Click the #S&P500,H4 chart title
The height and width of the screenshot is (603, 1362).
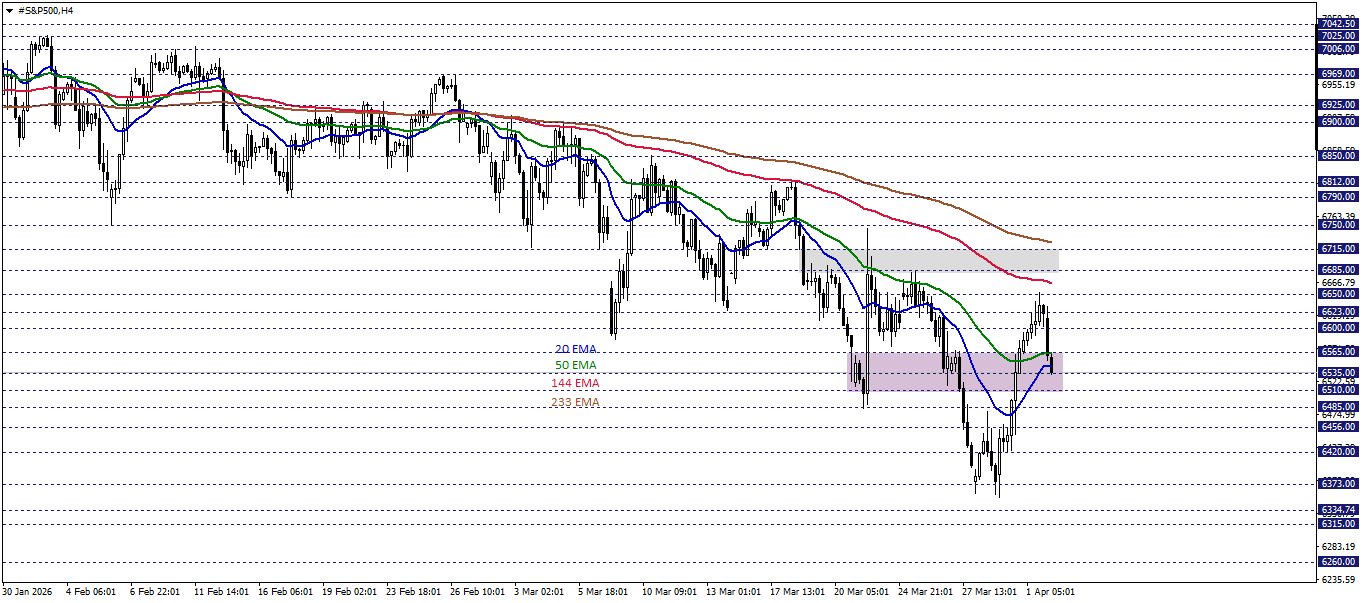pyautogui.click(x=45, y=10)
